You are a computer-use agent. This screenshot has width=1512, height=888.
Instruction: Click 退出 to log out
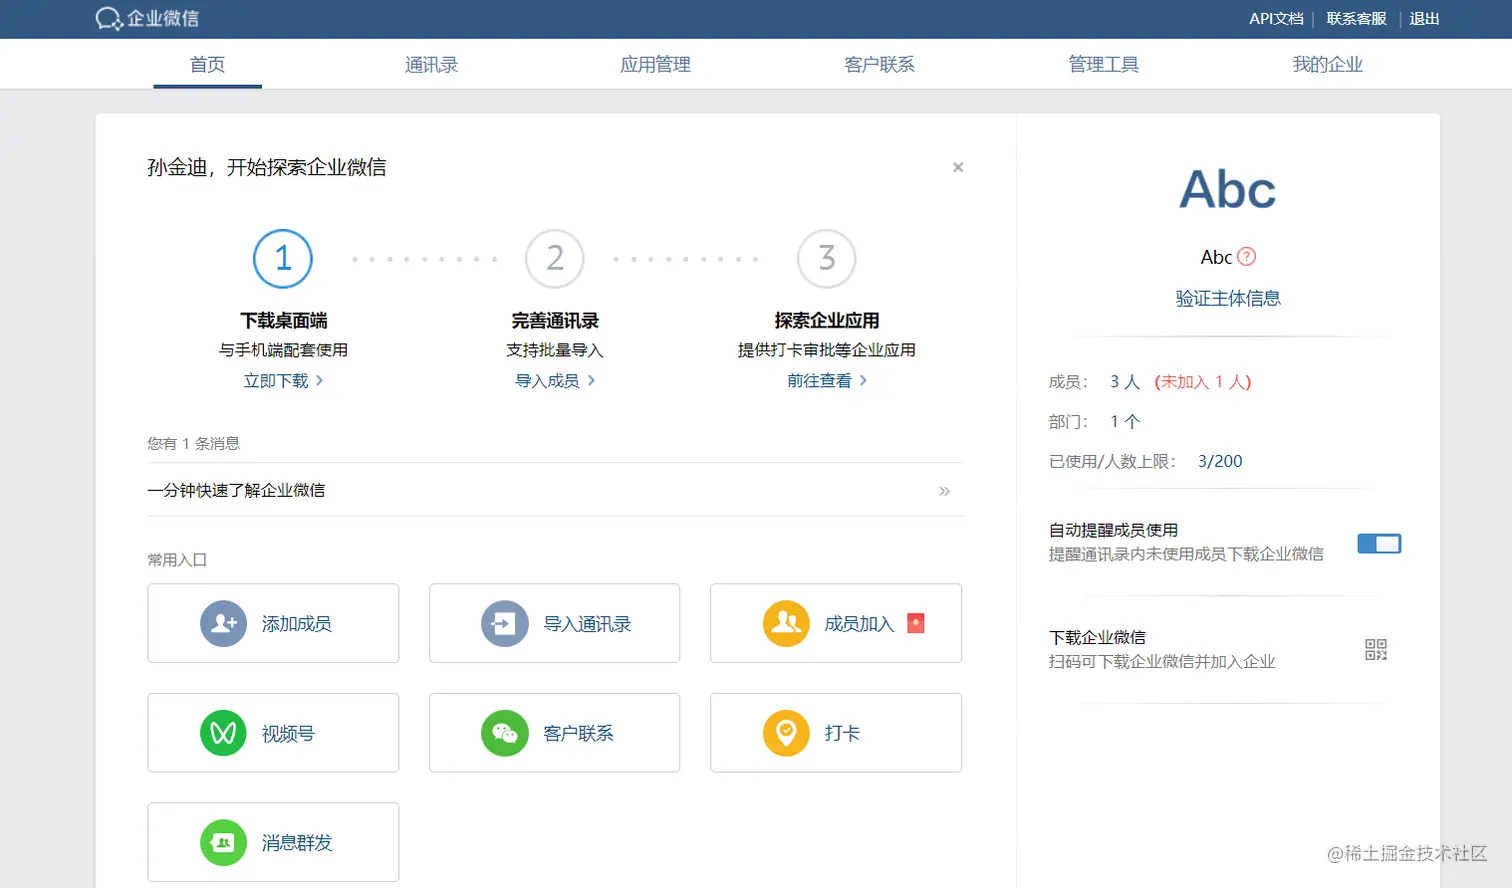pyautogui.click(x=1424, y=19)
